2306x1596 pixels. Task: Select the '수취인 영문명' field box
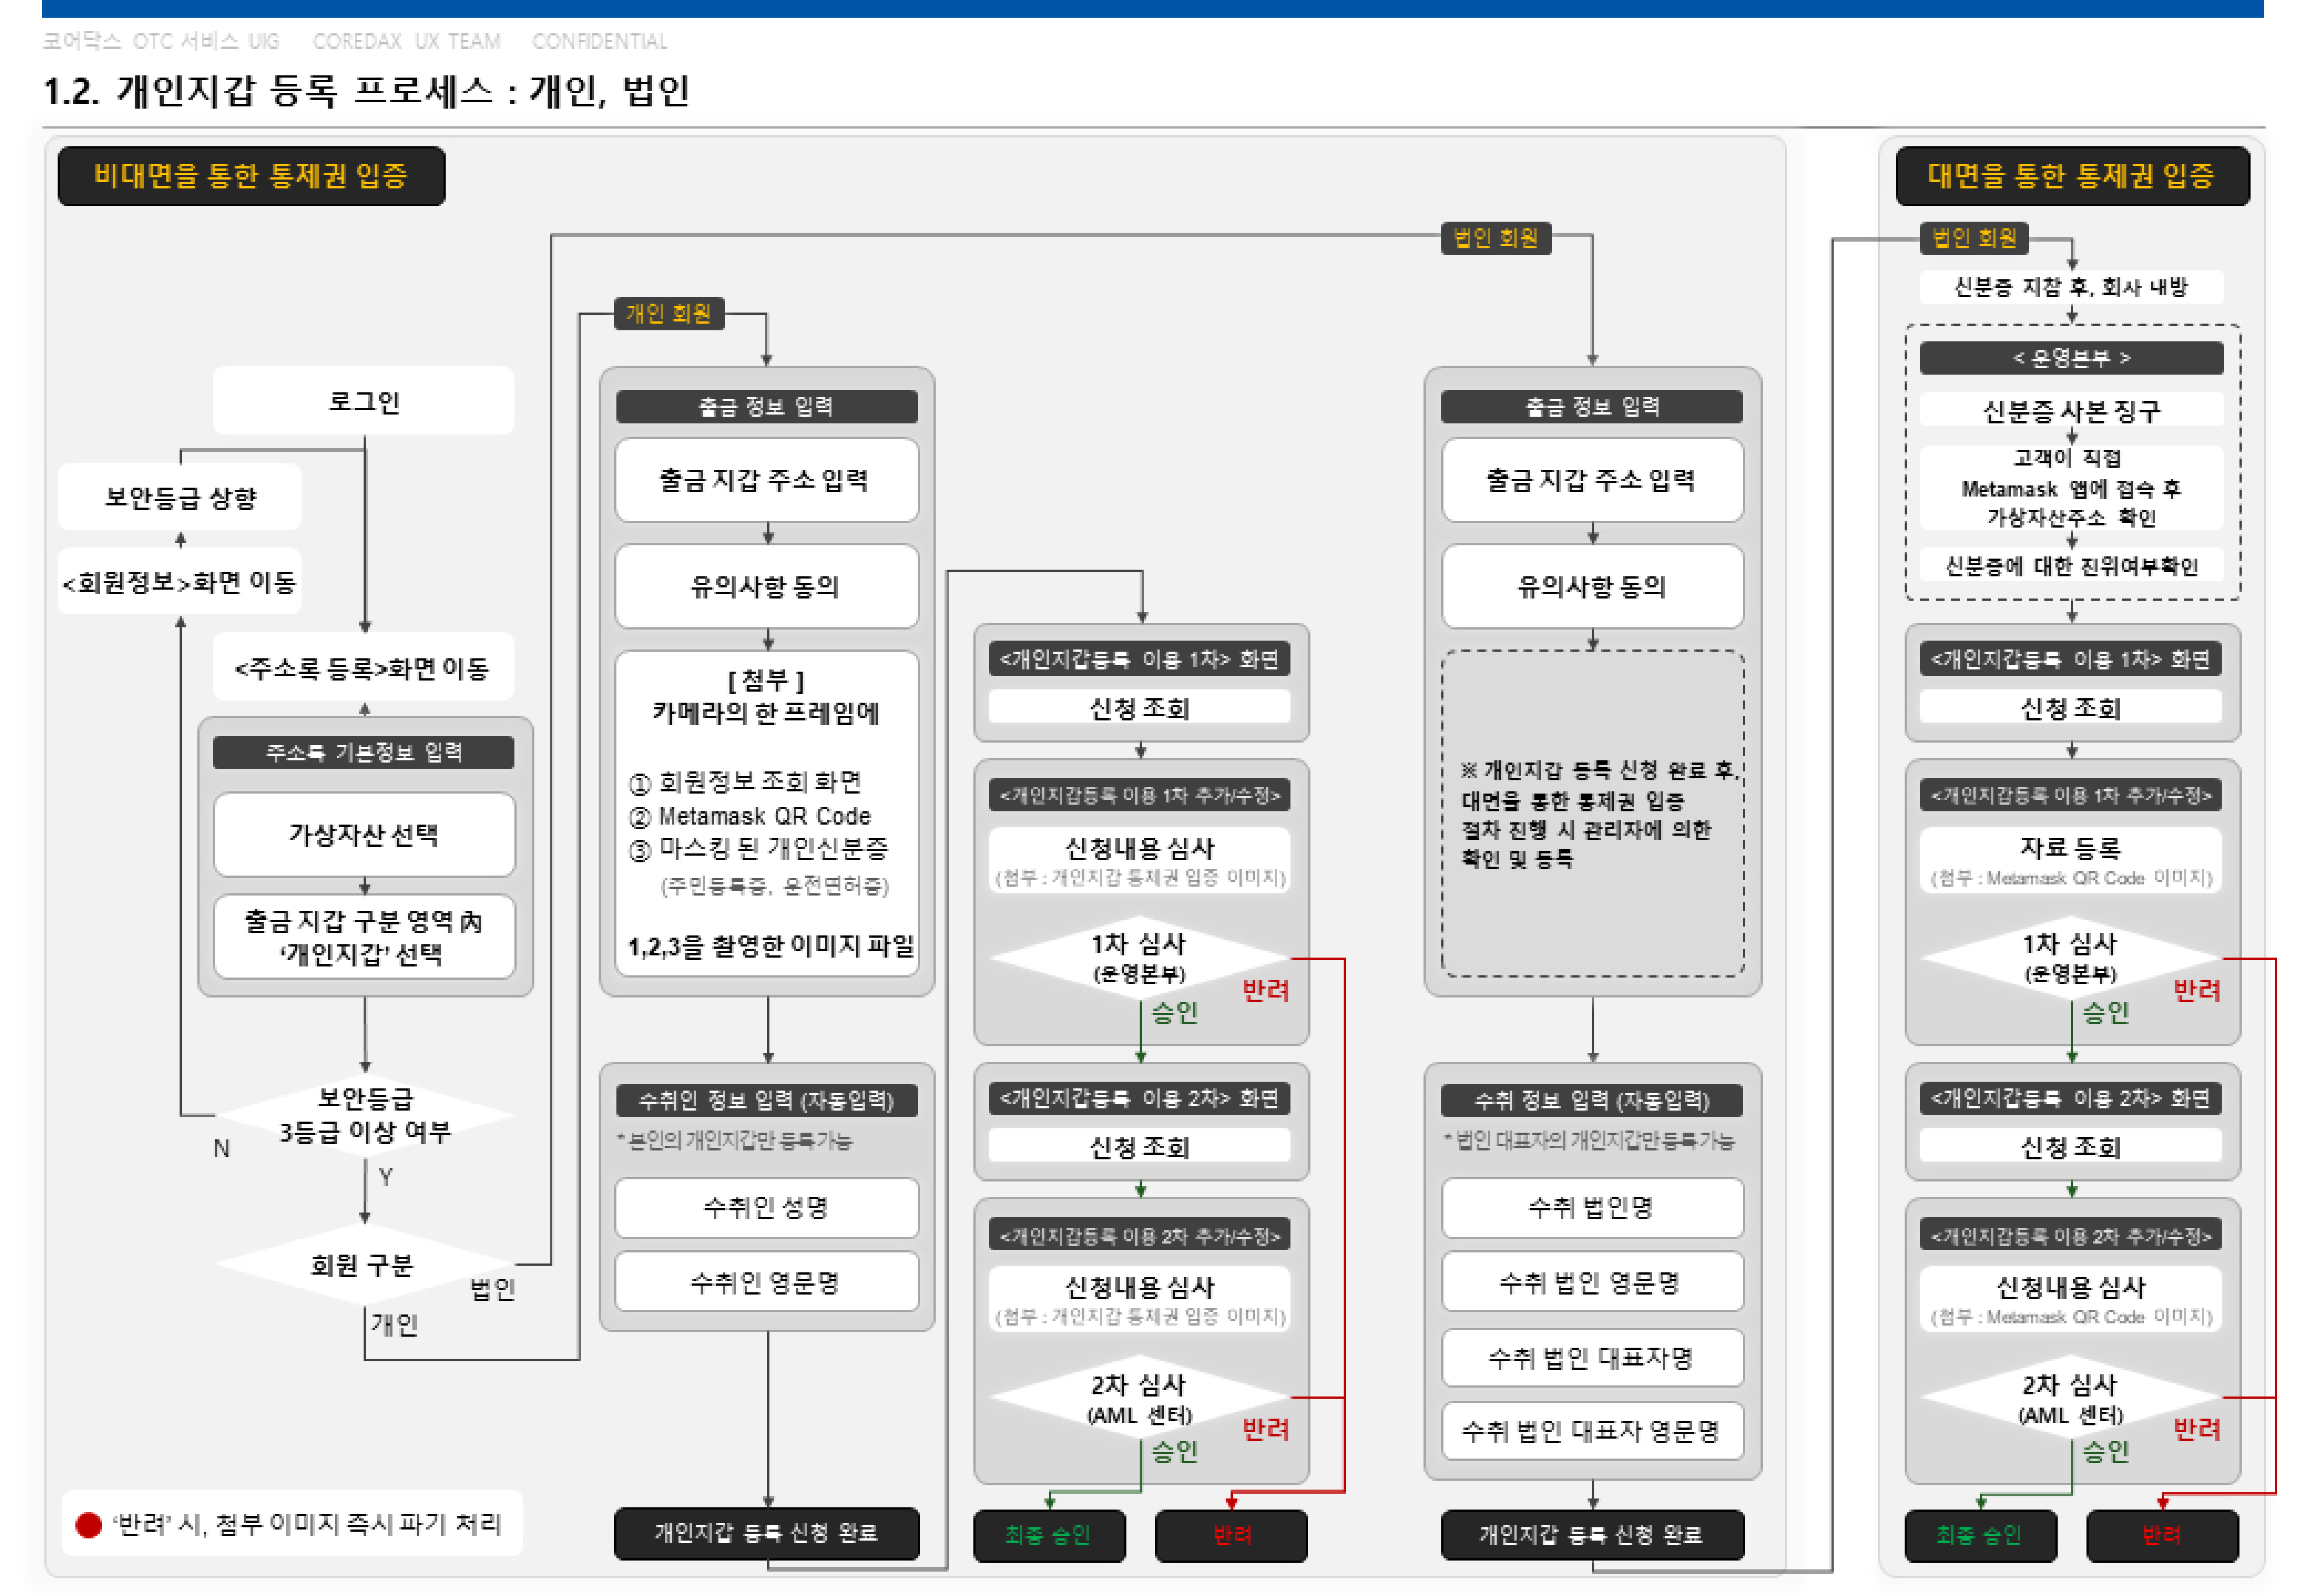point(767,1282)
